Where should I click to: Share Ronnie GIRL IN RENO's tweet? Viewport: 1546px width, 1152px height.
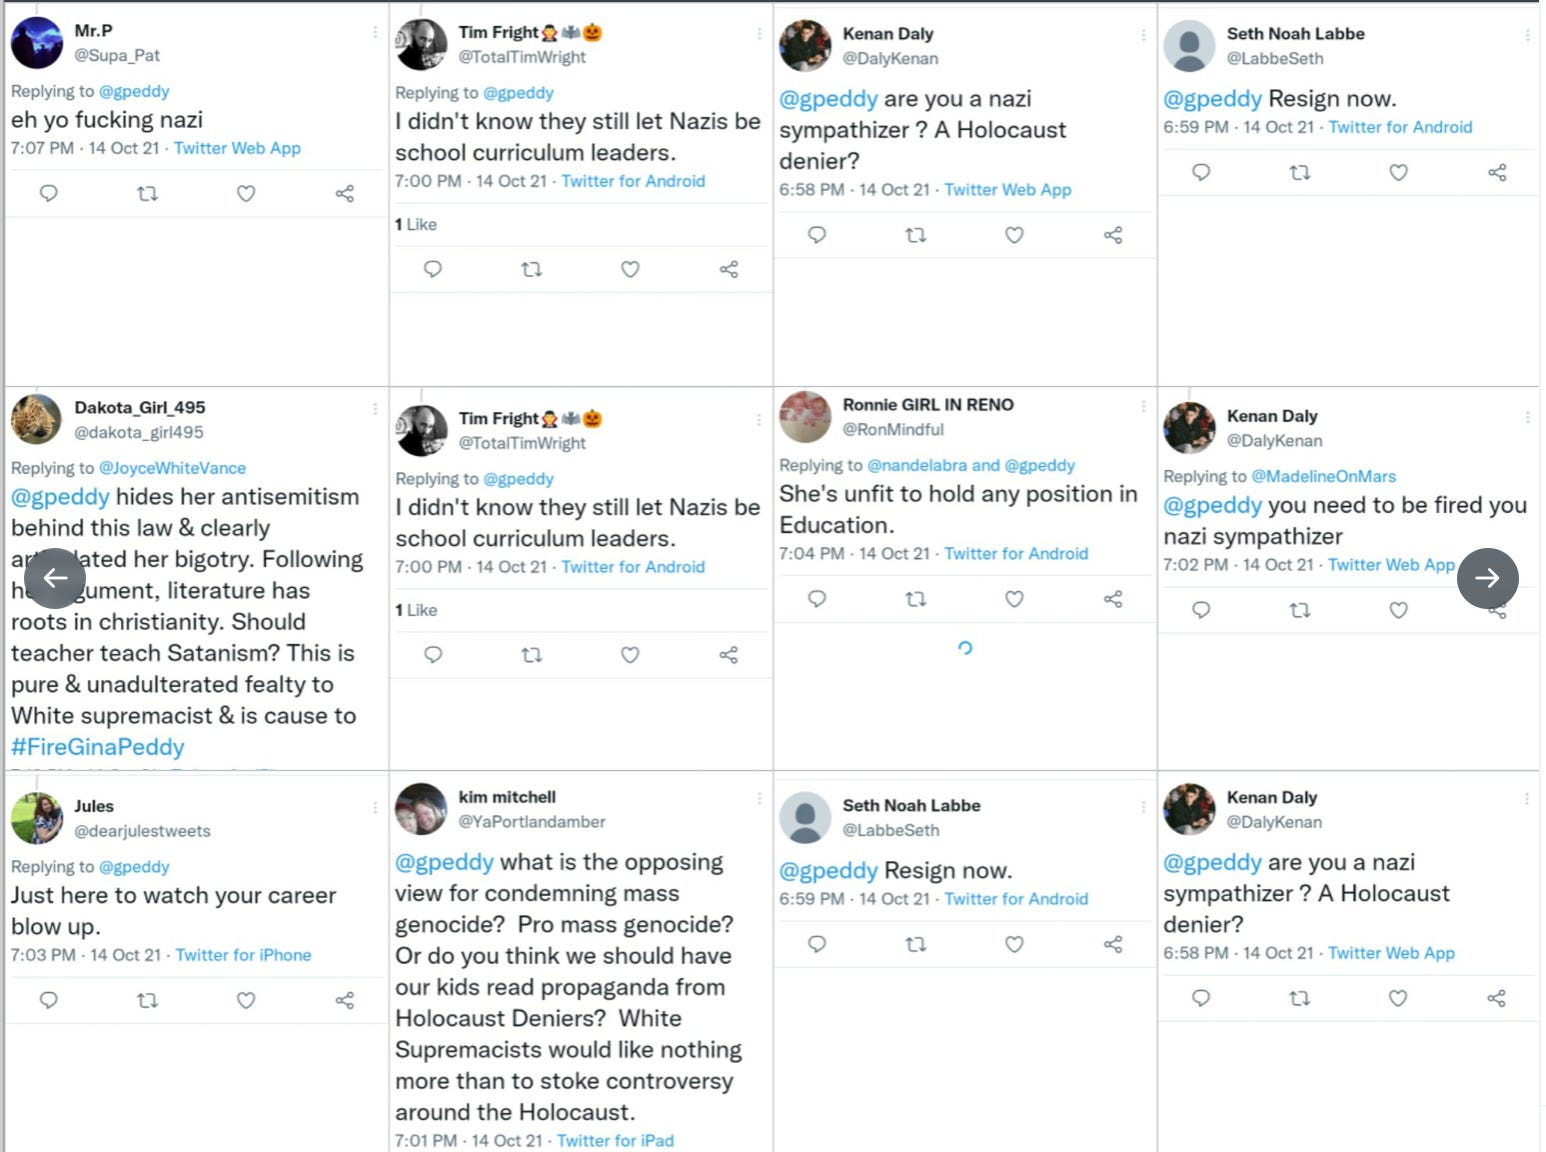(1113, 599)
